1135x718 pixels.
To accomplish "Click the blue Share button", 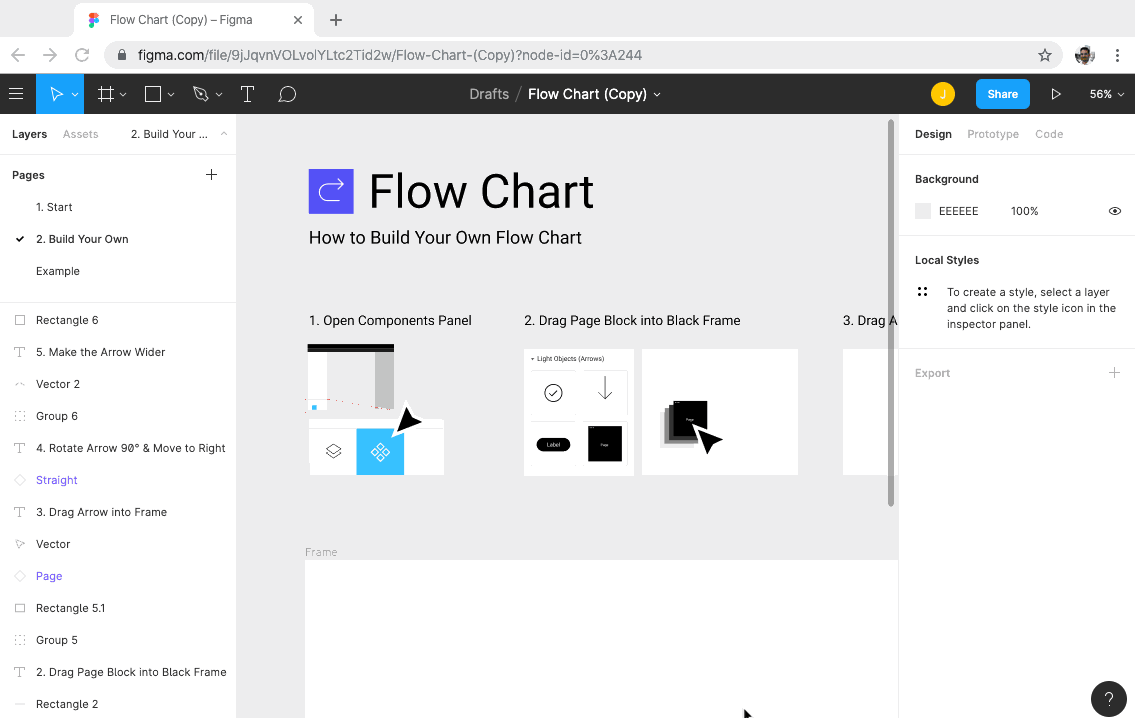I will coord(1003,94).
